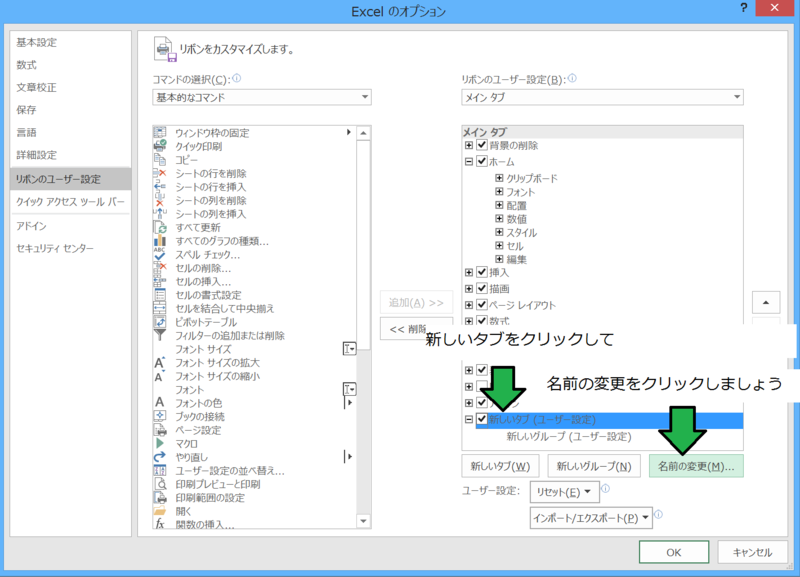The width and height of the screenshot is (800, 577).
Task: Confirm with the OK button
Action: [x=674, y=552]
